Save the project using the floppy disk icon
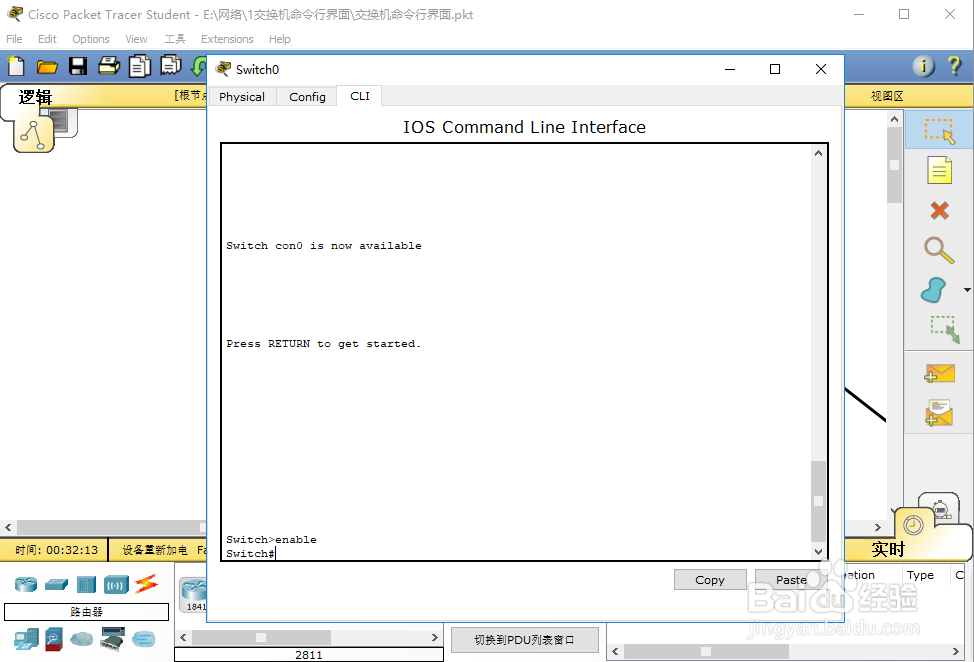The width and height of the screenshot is (974, 662). [x=78, y=66]
